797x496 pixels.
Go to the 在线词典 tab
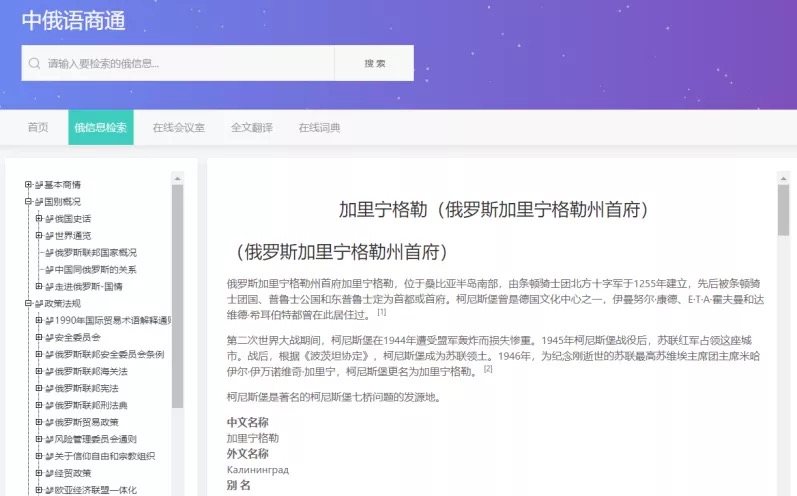click(x=319, y=128)
